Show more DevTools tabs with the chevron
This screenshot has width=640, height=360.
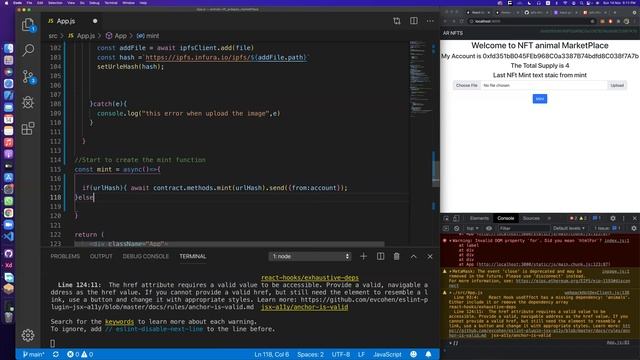549,218
